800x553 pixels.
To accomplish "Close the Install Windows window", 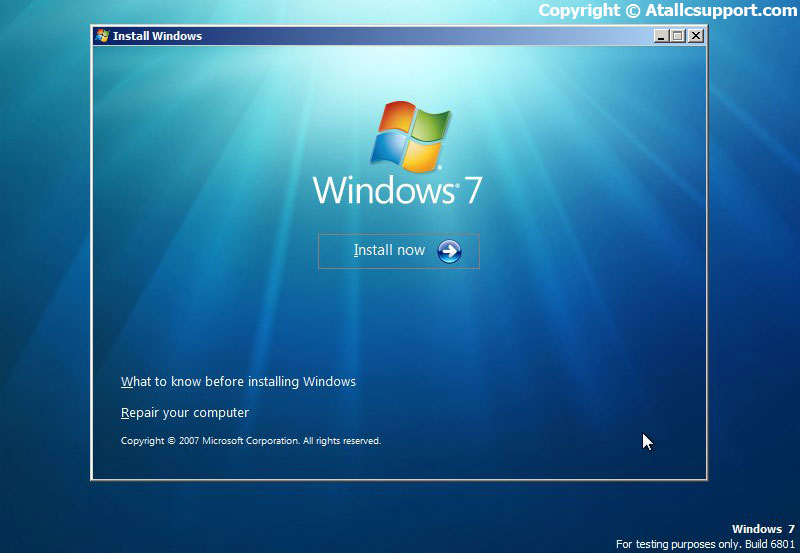I will (x=695, y=36).
